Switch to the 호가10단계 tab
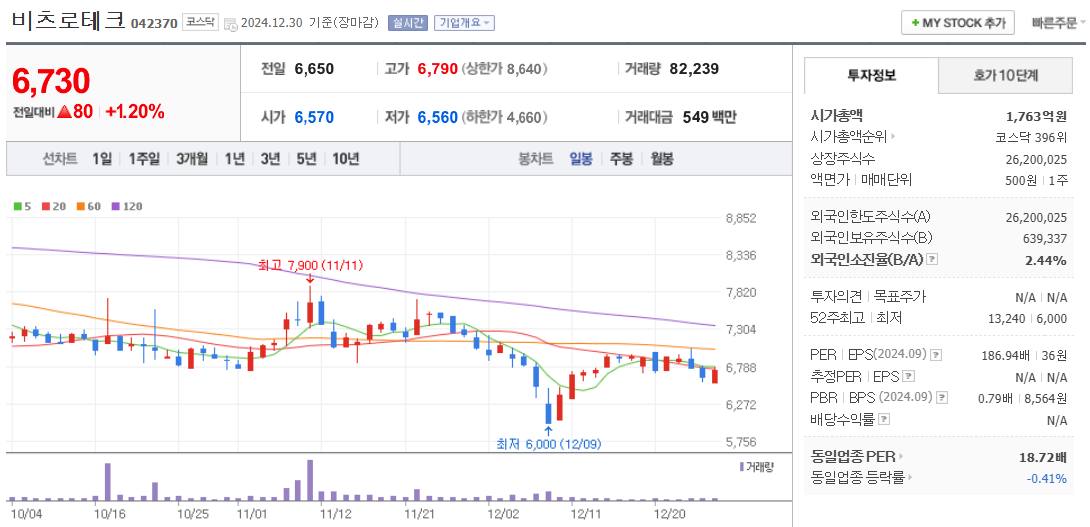Image resolution: width=1090 pixels, height=527 pixels. [1005, 76]
